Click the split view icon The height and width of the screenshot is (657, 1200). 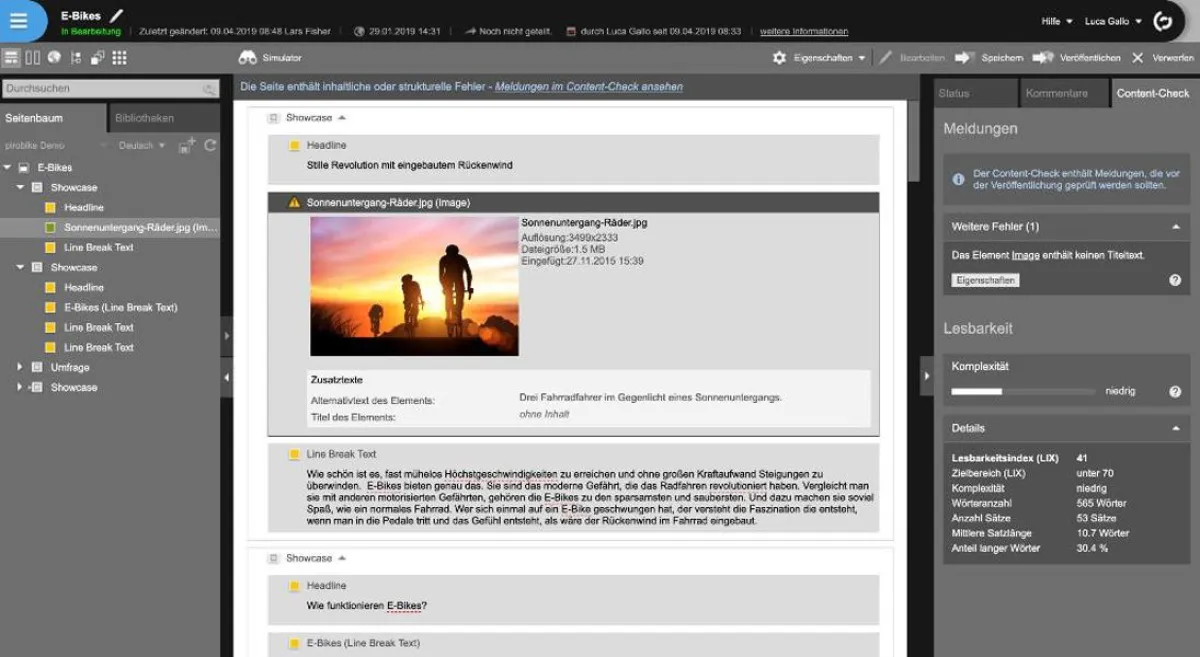coord(32,58)
